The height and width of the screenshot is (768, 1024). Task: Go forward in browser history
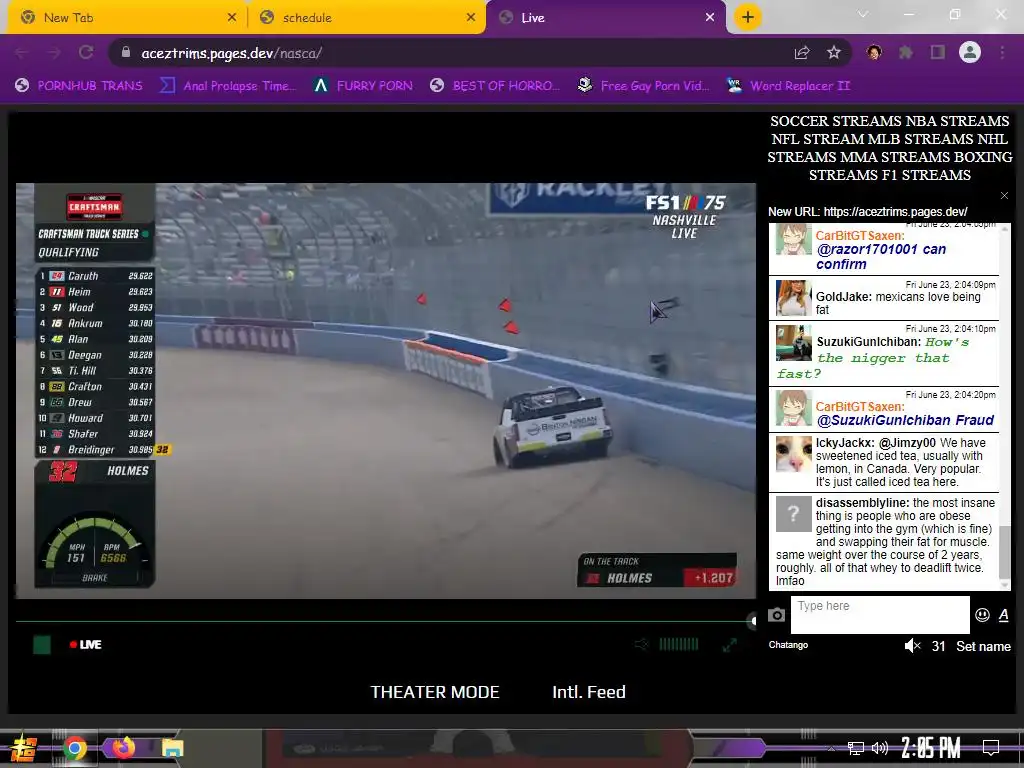(x=54, y=53)
